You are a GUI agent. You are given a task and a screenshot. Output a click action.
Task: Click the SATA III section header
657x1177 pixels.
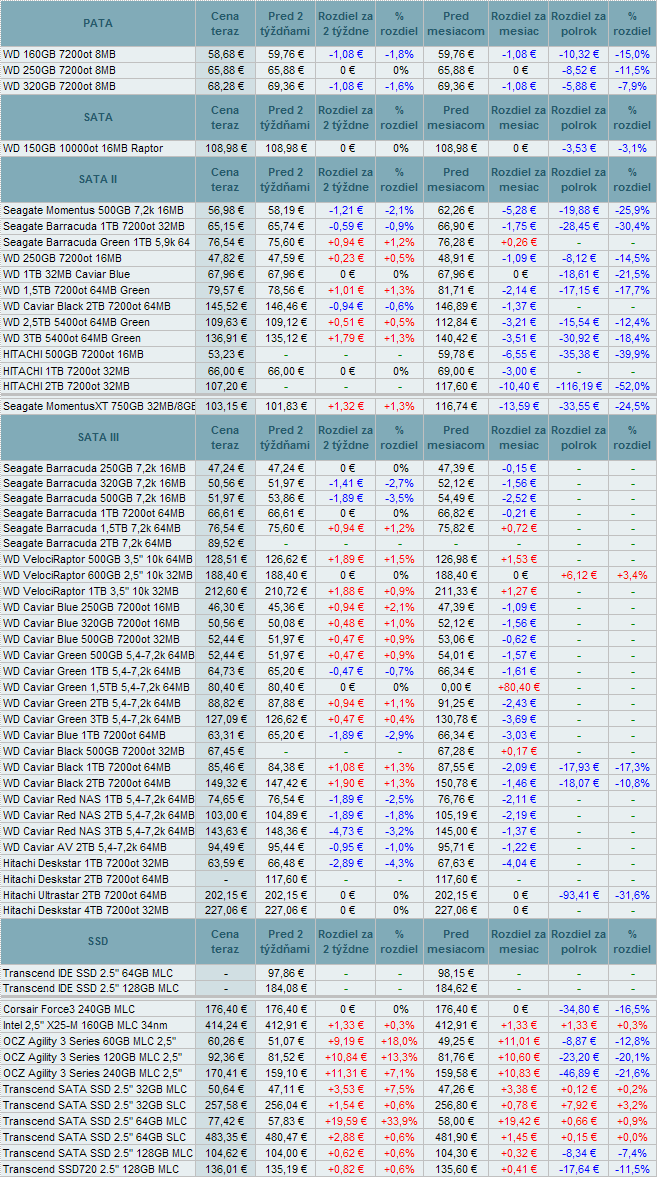pyautogui.click(x=98, y=437)
